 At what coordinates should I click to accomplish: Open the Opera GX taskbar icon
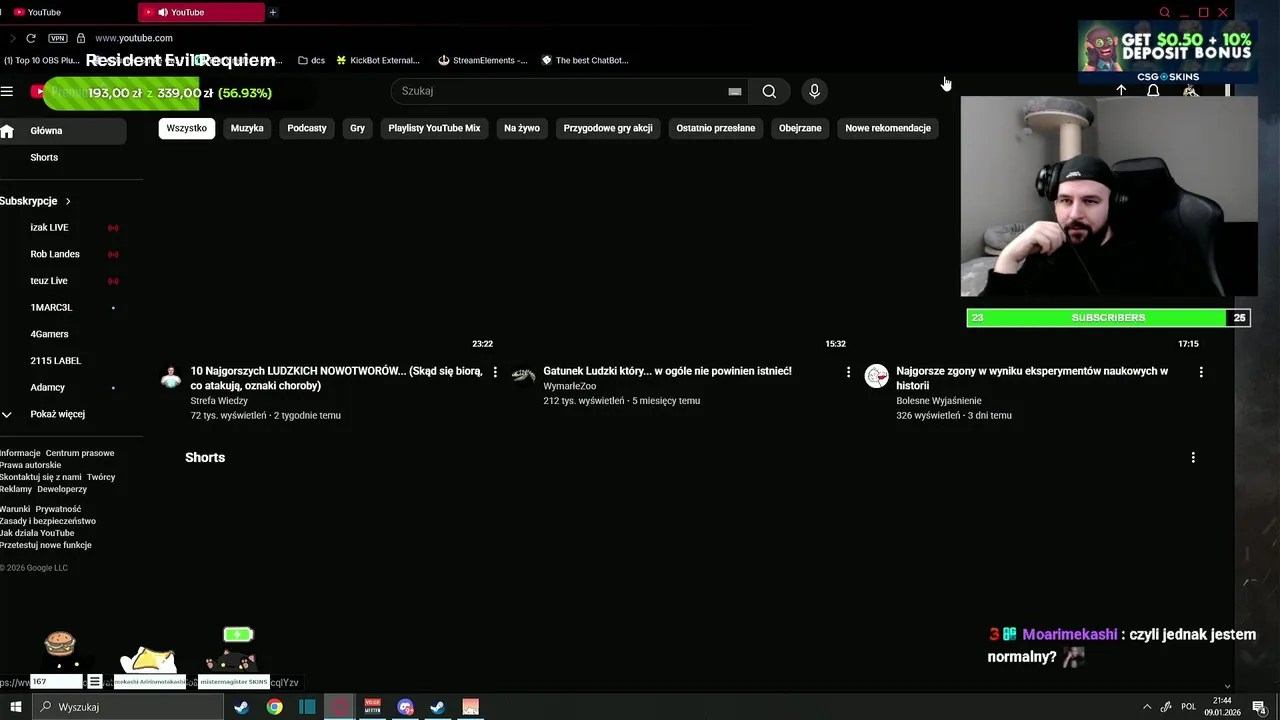[x=340, y=707]
